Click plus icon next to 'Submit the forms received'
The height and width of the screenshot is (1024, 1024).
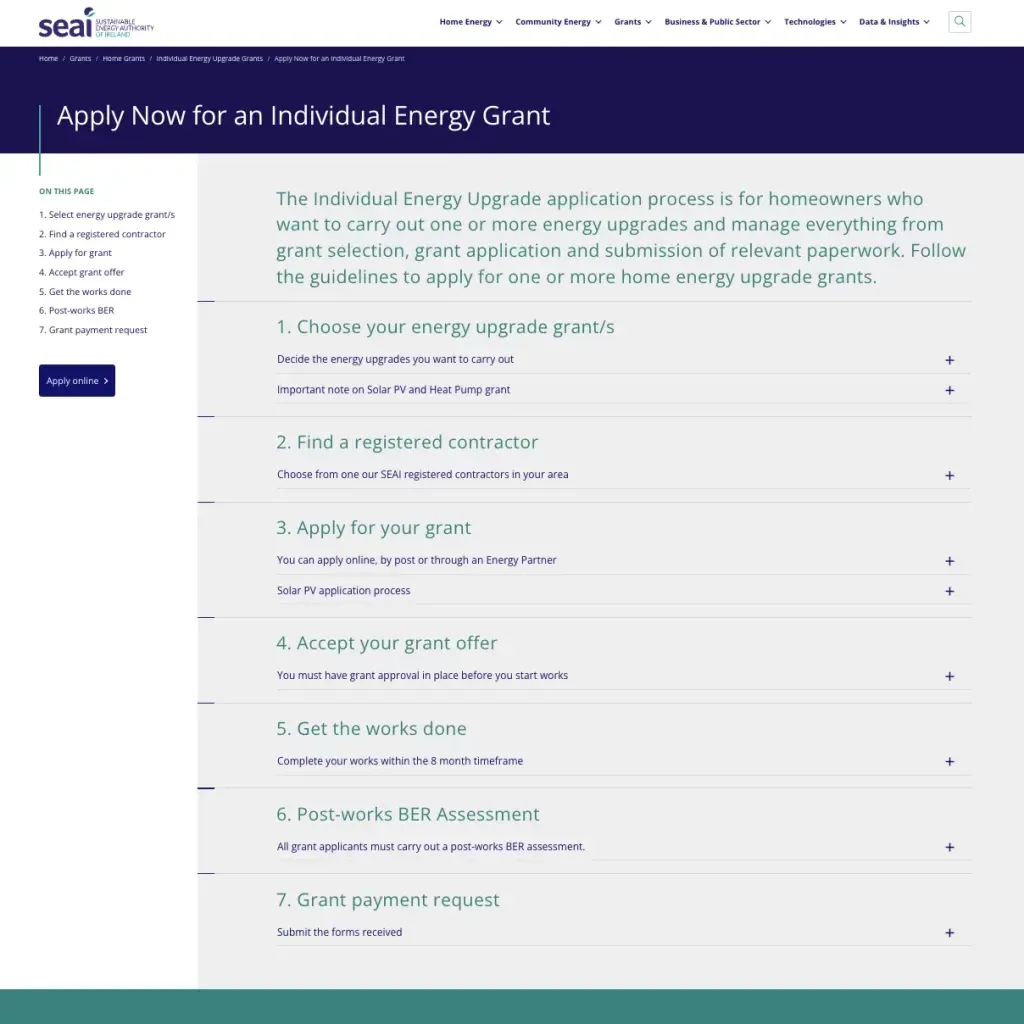point(949,933)
